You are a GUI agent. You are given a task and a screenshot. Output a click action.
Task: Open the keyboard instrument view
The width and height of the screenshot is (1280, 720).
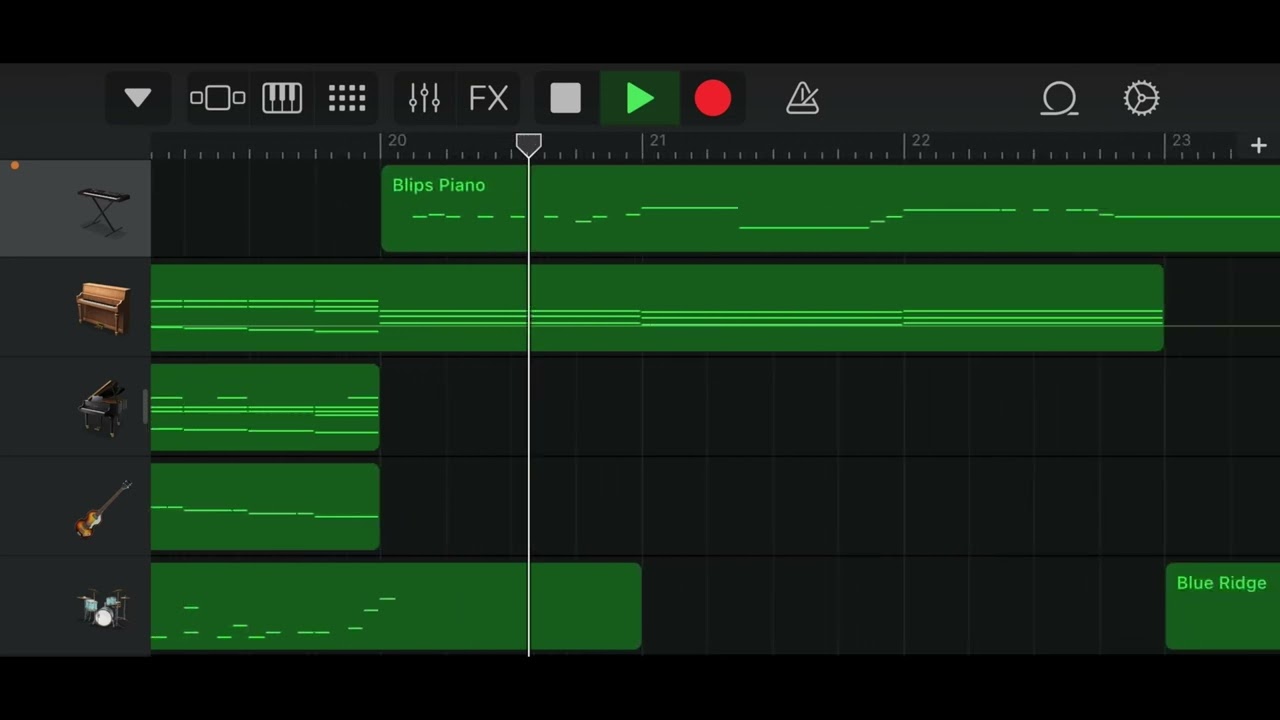282,98
